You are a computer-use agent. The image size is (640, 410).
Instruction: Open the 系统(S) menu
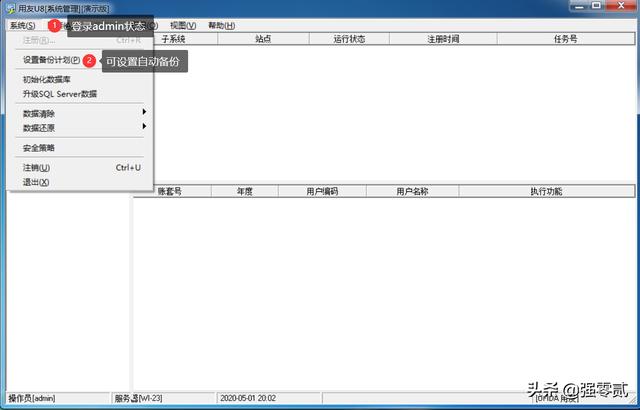[22, 25]
